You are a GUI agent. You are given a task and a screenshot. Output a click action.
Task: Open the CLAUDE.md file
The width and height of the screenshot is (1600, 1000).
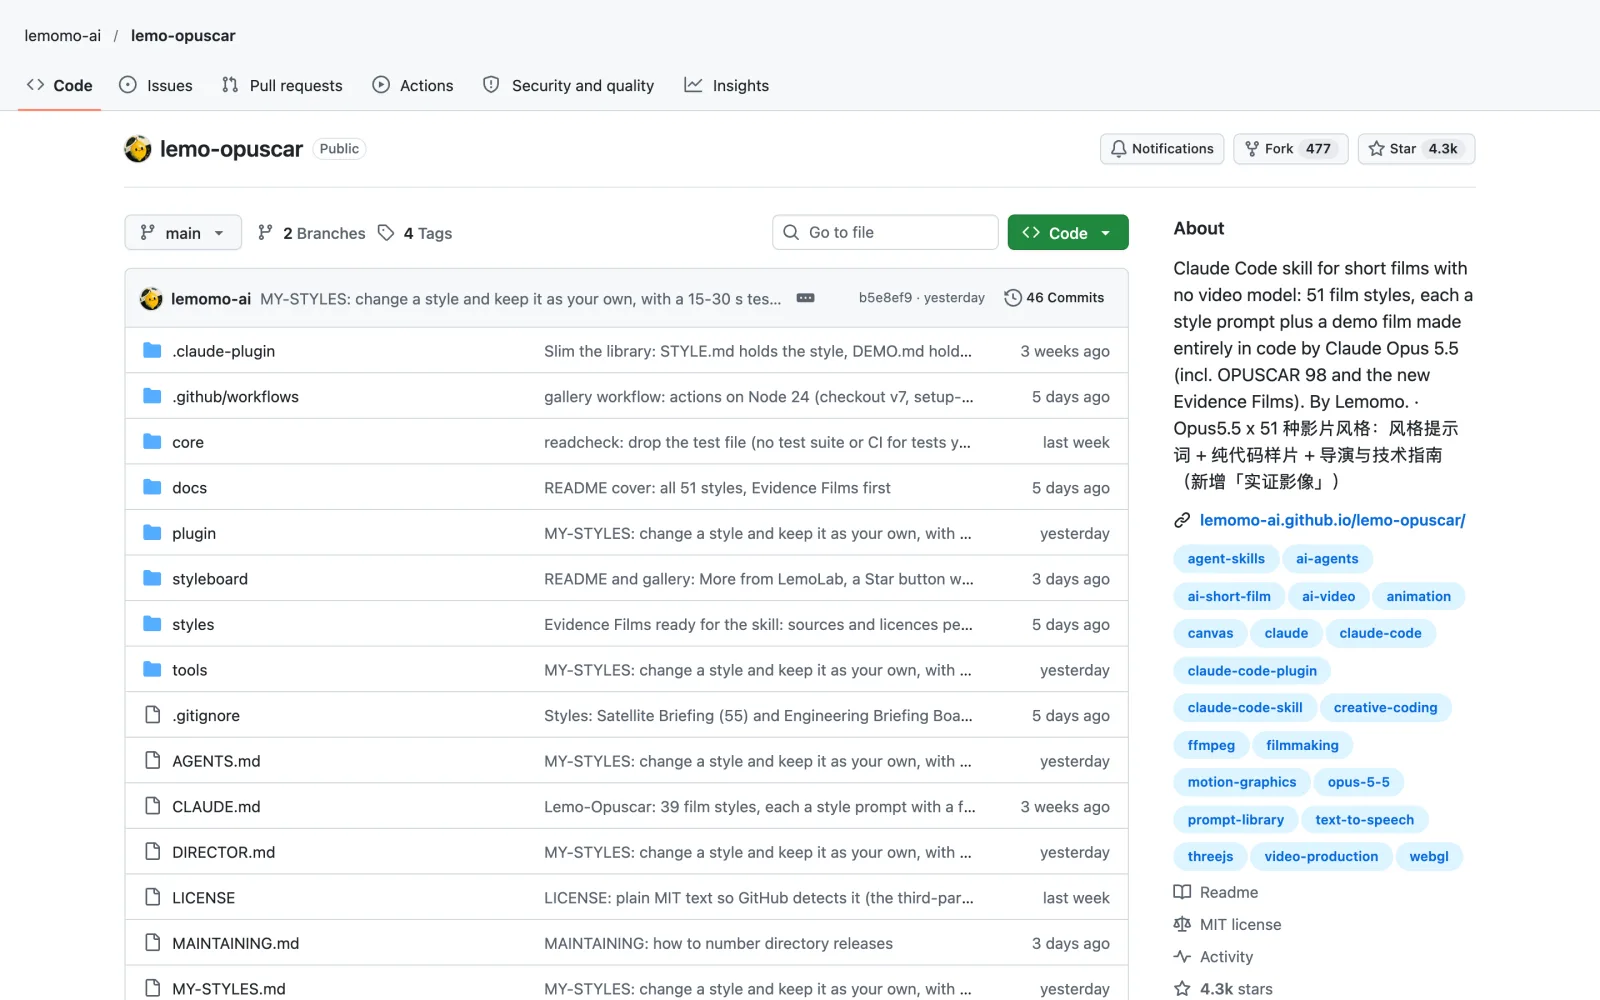216,807
